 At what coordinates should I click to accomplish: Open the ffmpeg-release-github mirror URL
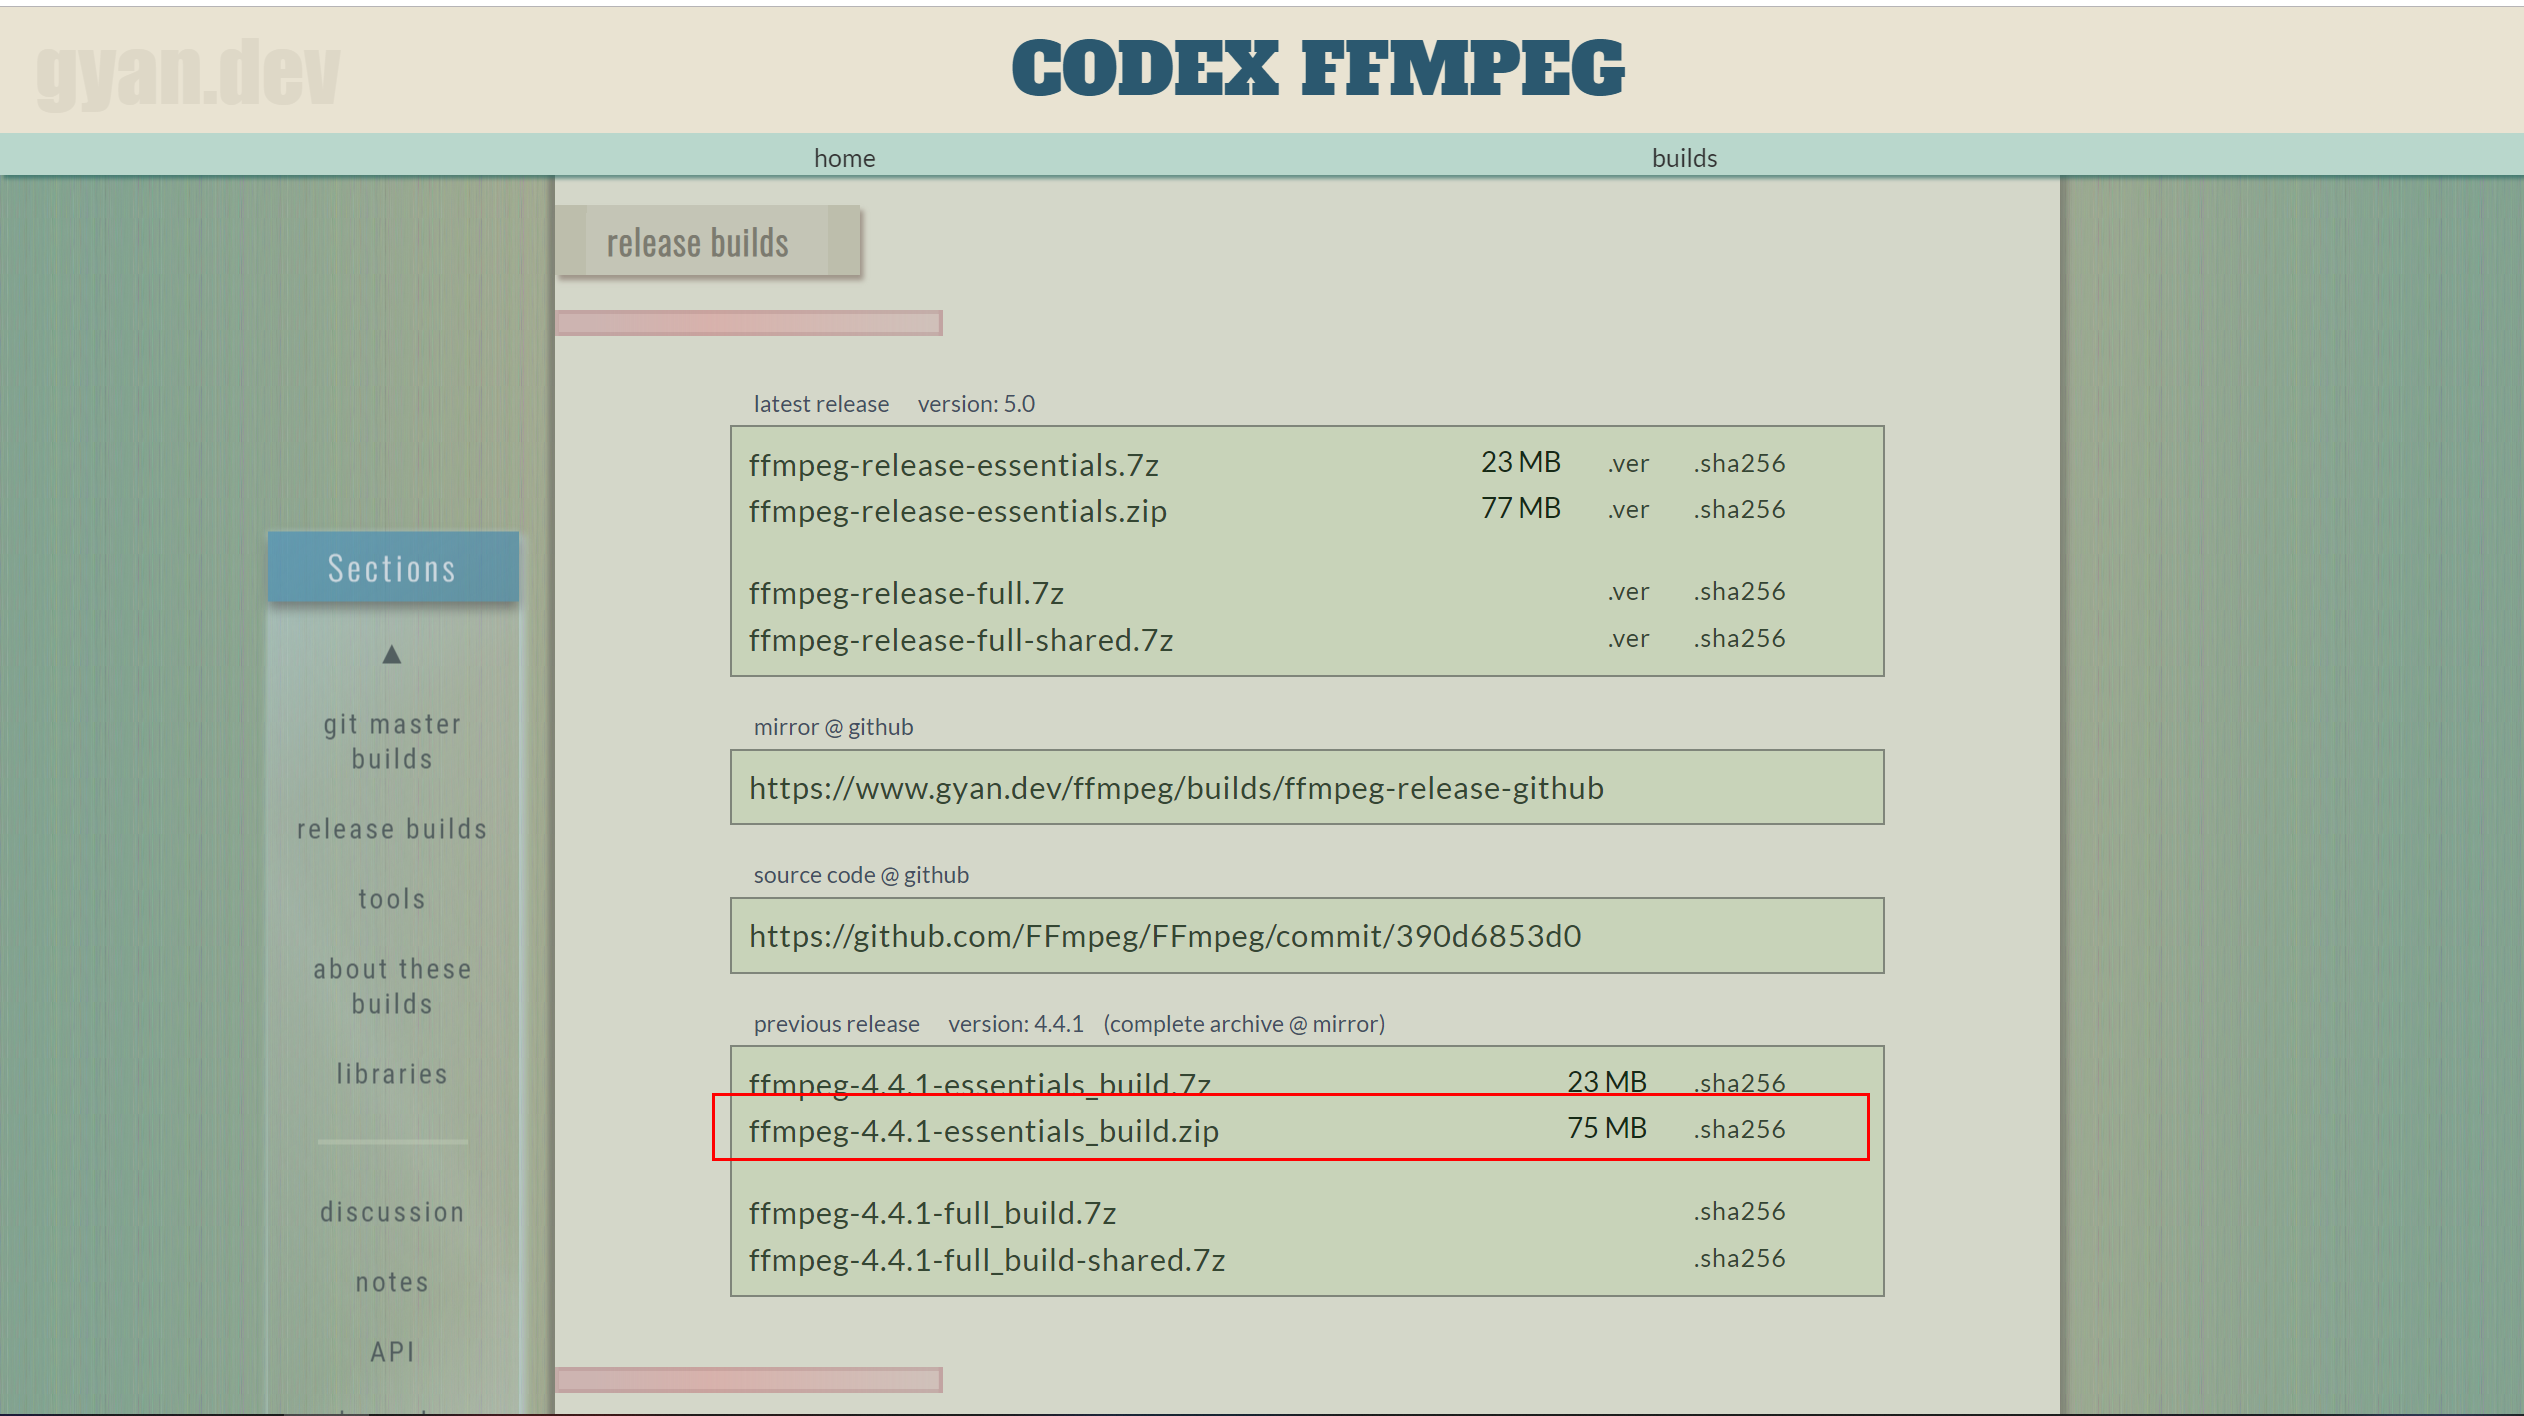[1176, 788]
